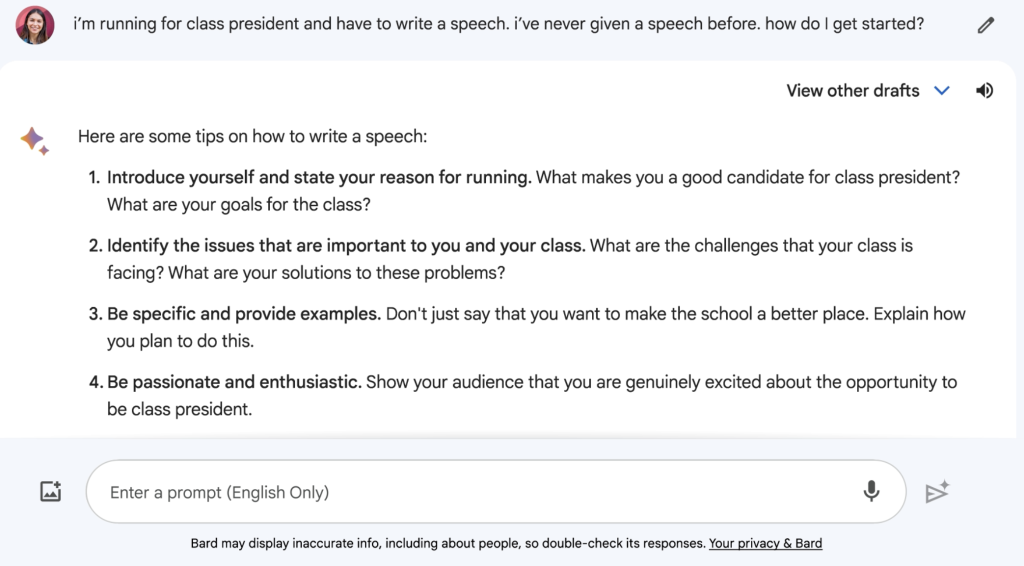Click the View other drafts label
1024x566 pixels.
tap(852, 91)
